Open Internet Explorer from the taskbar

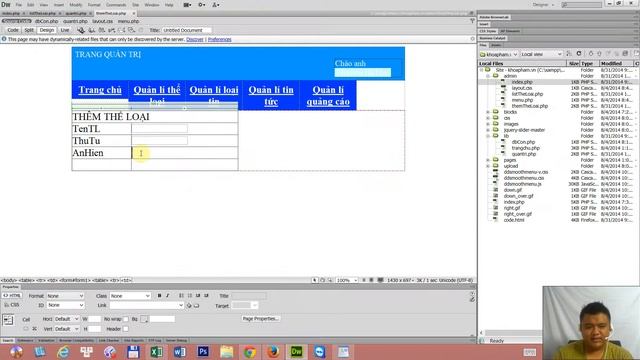63,351
